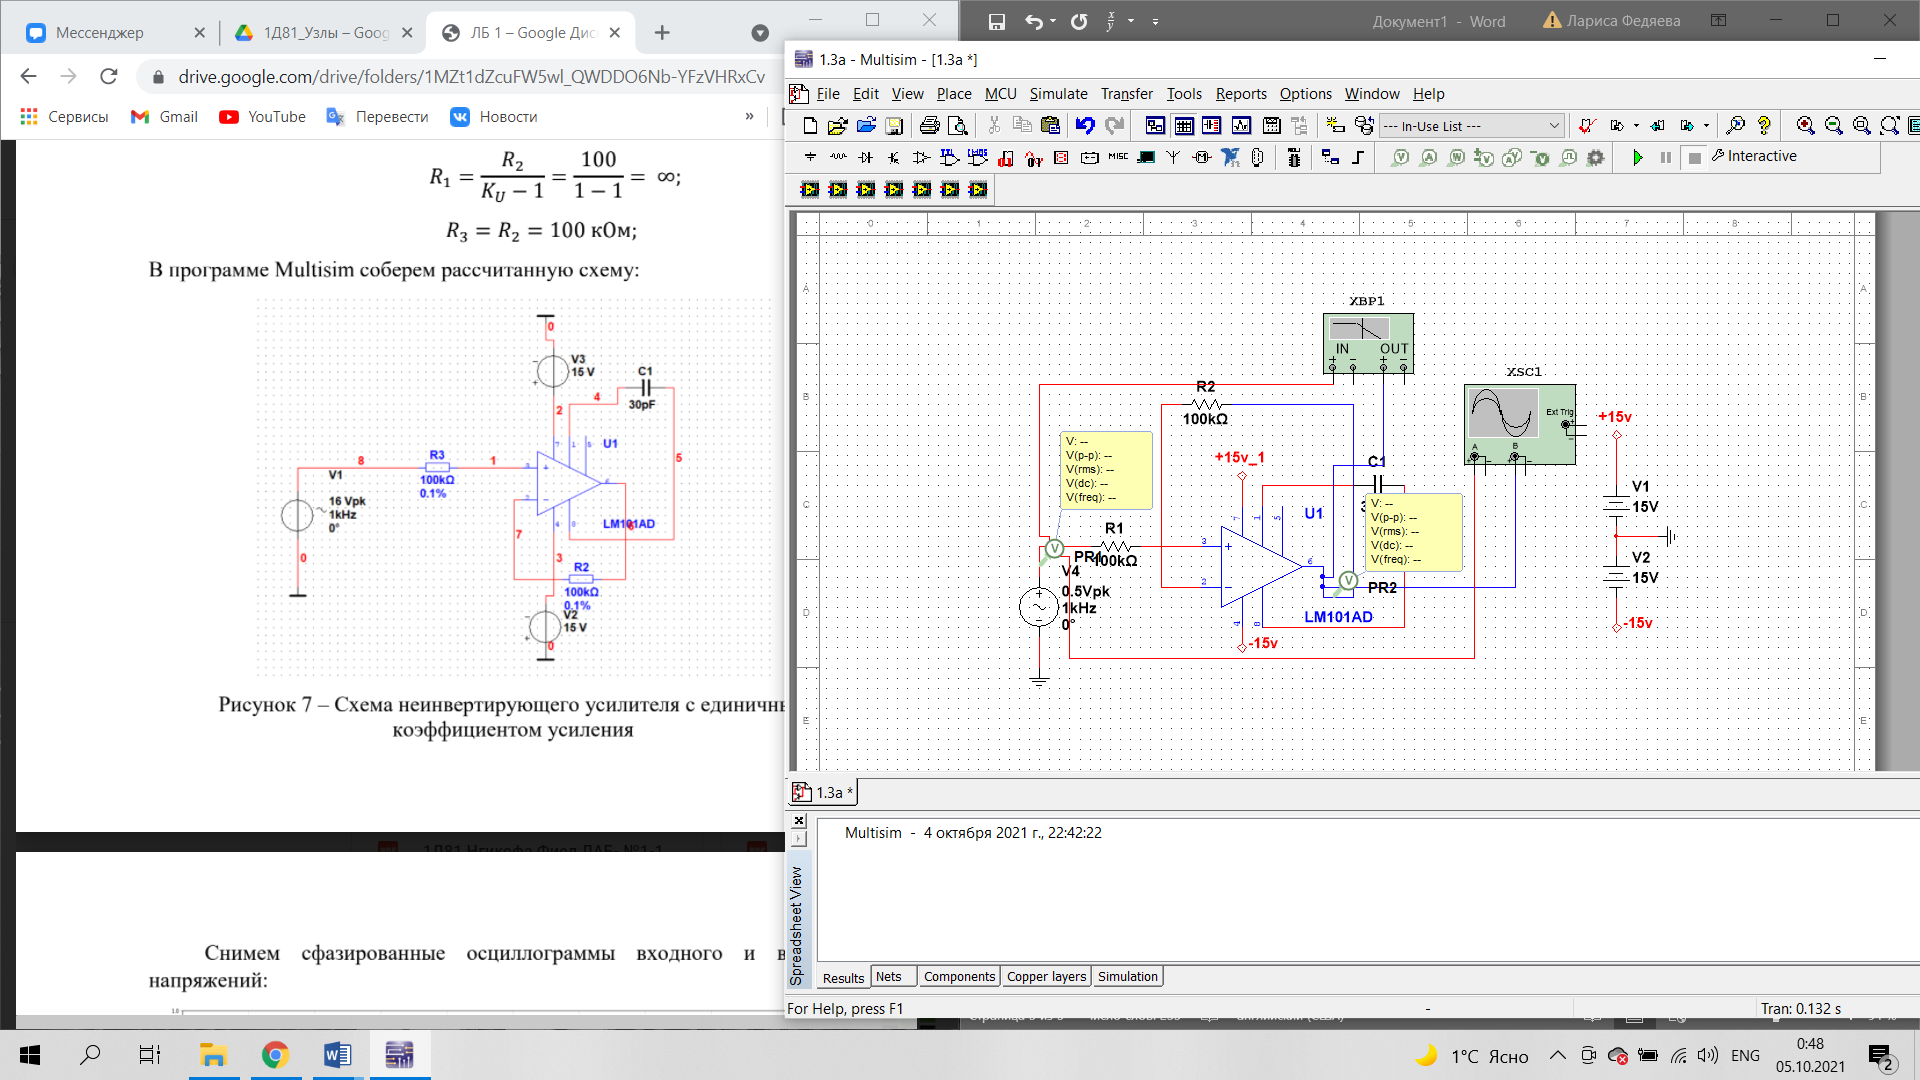1920x1080 pixels.
Task: Place a voltage probe from toolbar
Action: (x=1401, y=157)
